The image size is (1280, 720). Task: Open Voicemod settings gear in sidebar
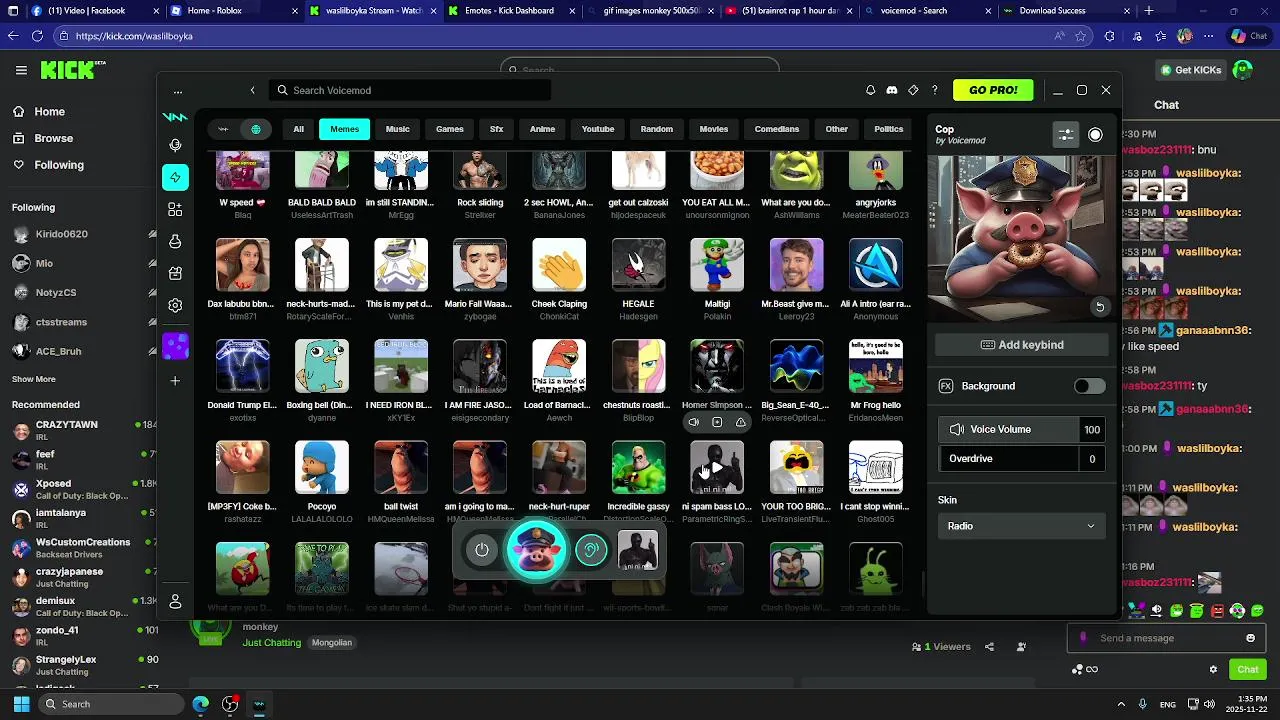(x=175, y=305)
